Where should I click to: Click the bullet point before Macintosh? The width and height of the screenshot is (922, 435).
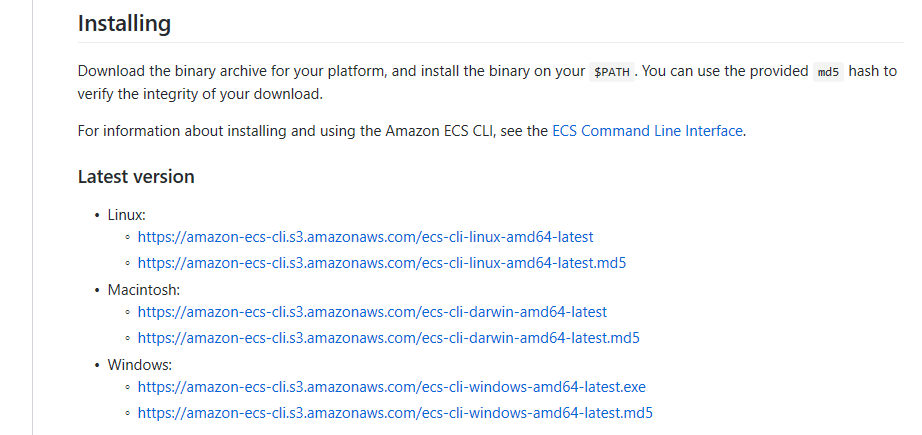[x=97, y=290]
